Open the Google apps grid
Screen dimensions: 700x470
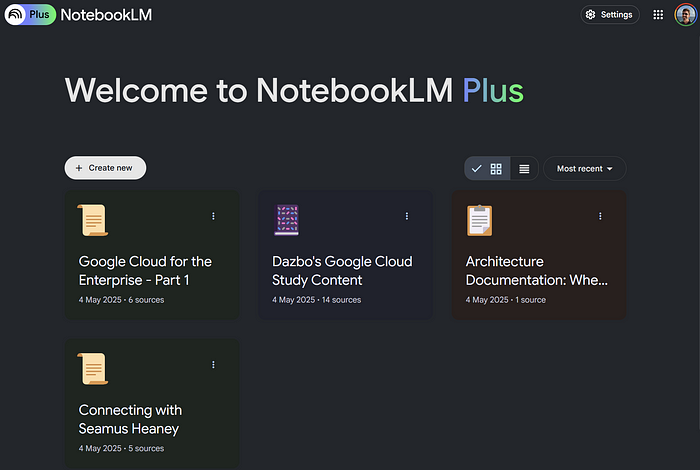pos(658,15)
